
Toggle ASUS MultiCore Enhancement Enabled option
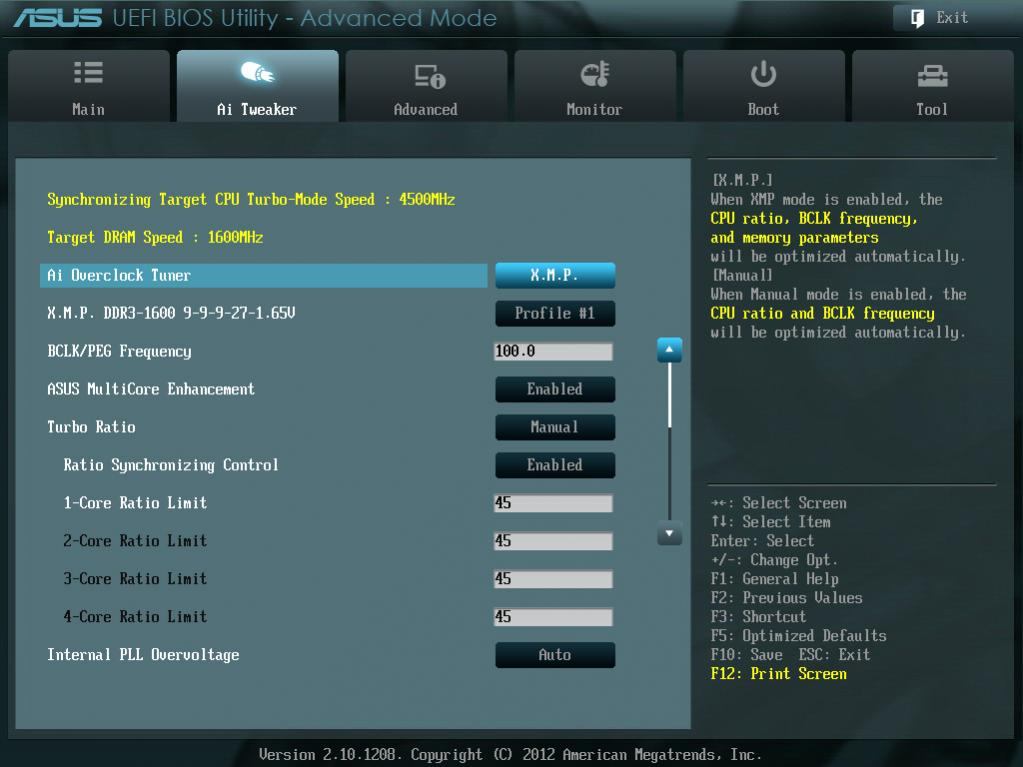[x=555, y=389]
